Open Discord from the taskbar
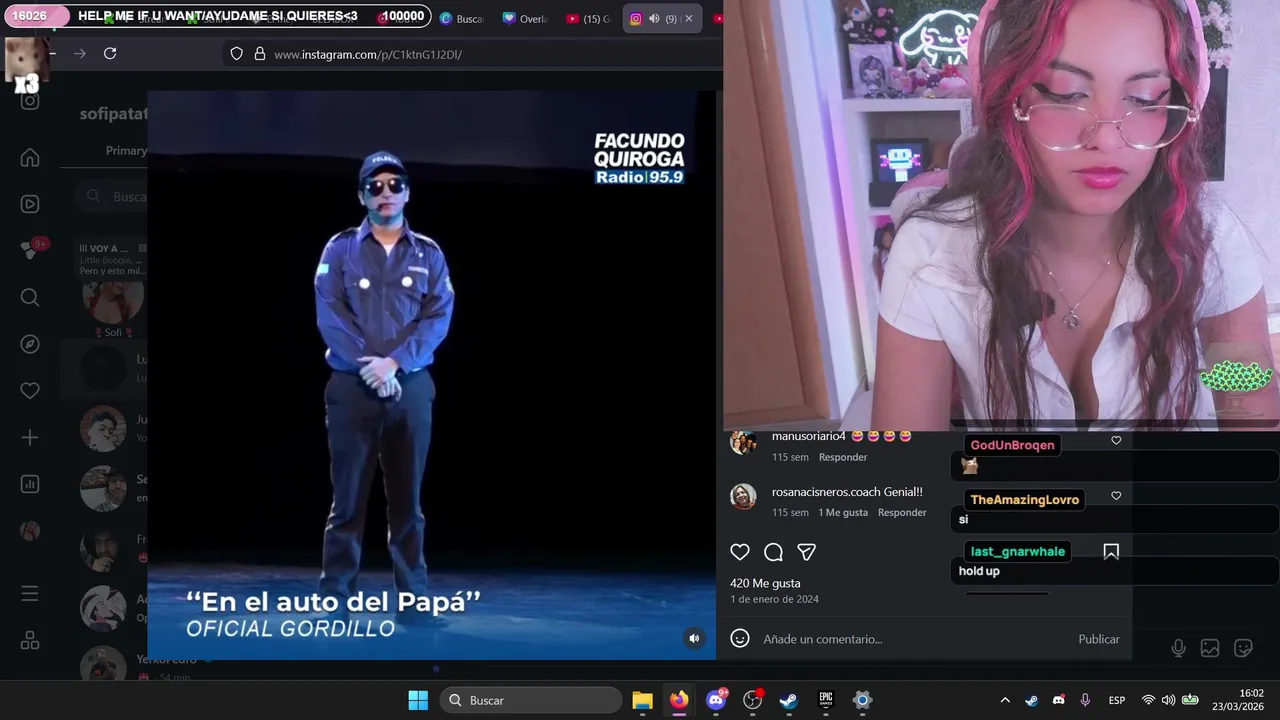This screenshot has height=720, width=1280. pyautogui.click(x=716, y=700)
